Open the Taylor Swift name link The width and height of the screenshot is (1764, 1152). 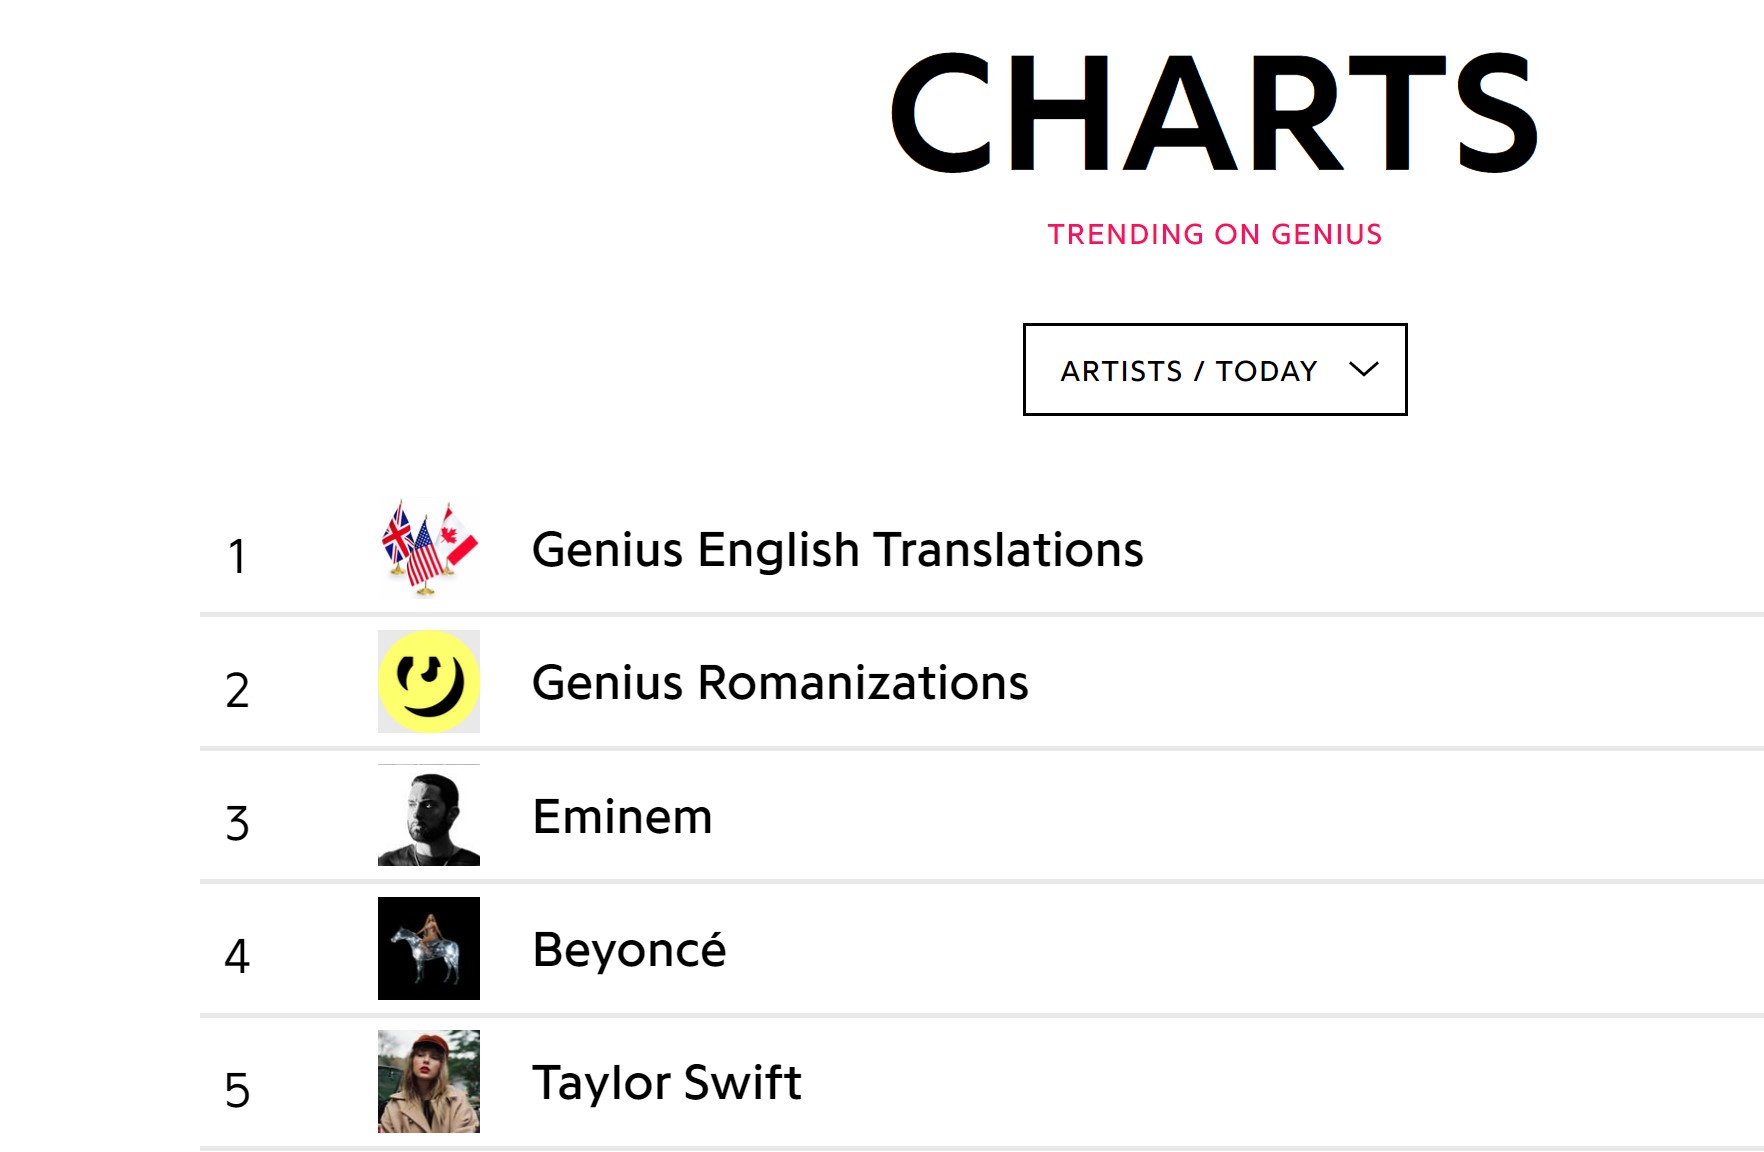(667, 1083)
